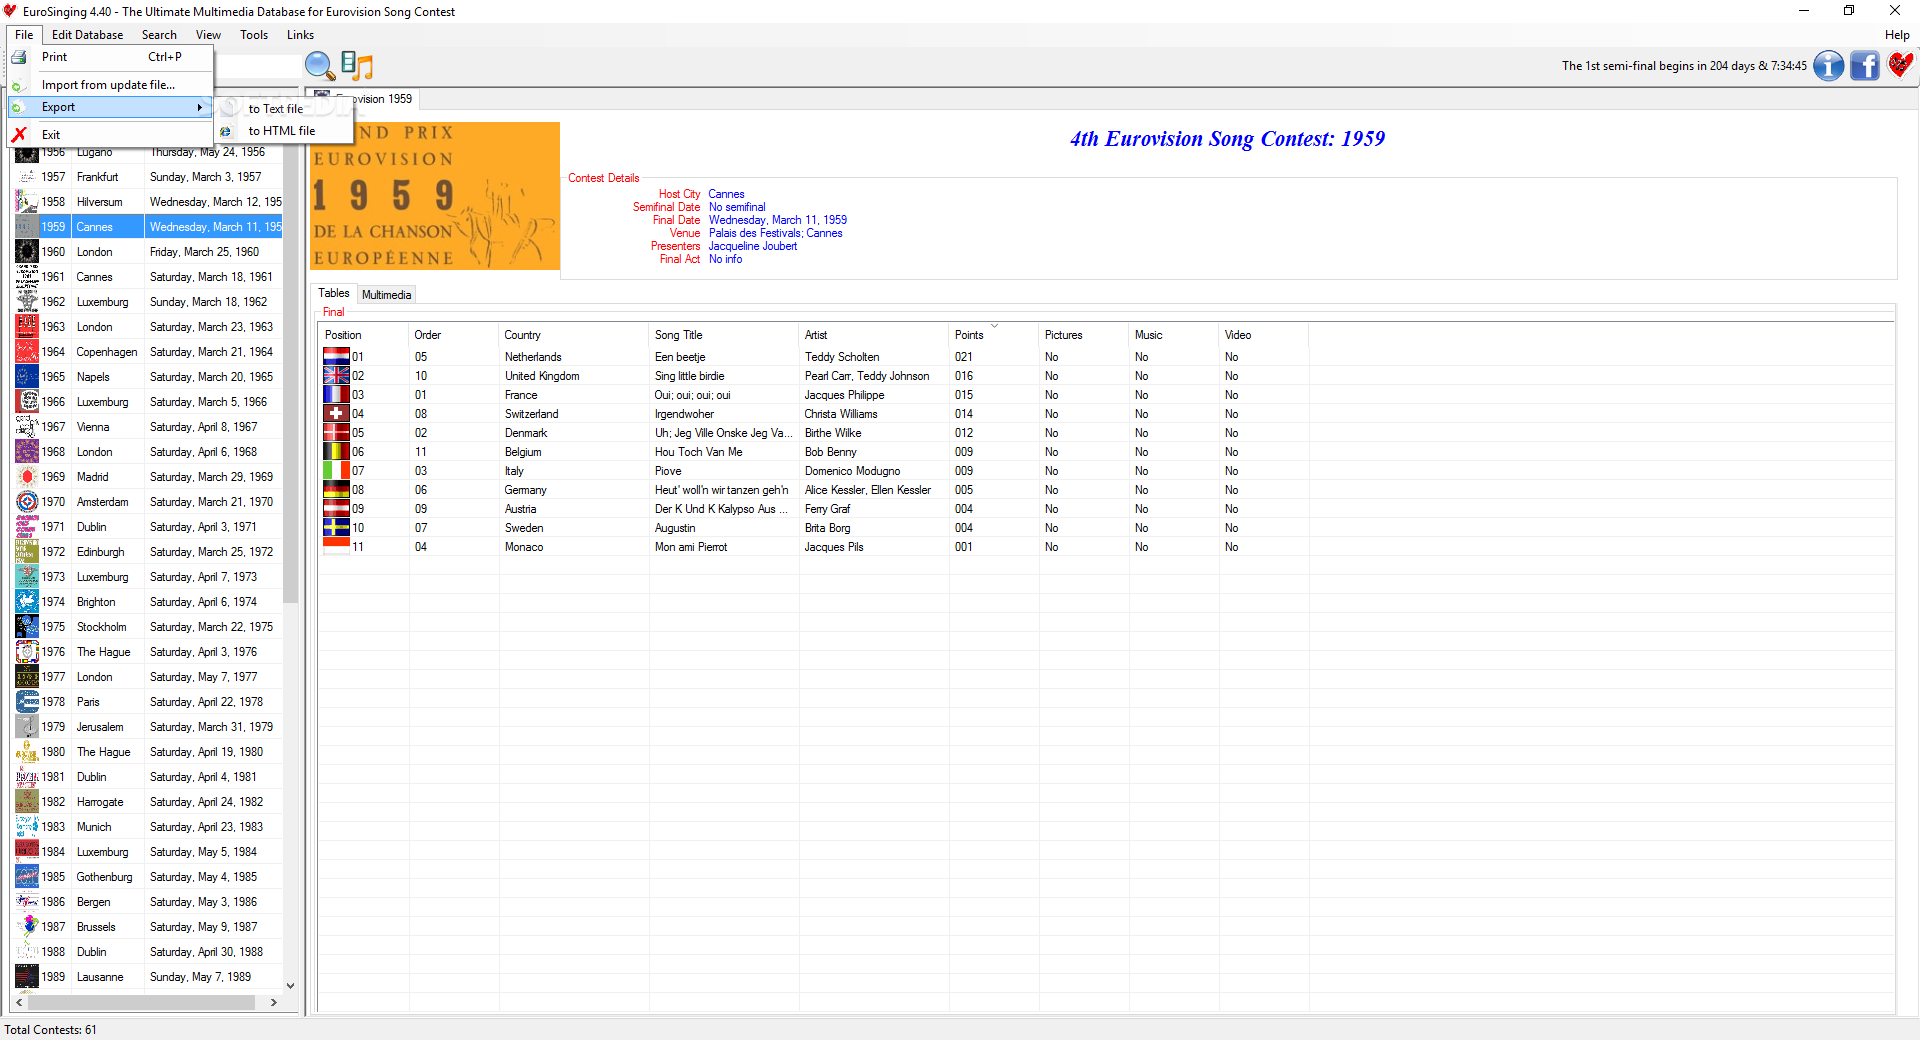Sort by the Video column header

(x=1264, y=335)
